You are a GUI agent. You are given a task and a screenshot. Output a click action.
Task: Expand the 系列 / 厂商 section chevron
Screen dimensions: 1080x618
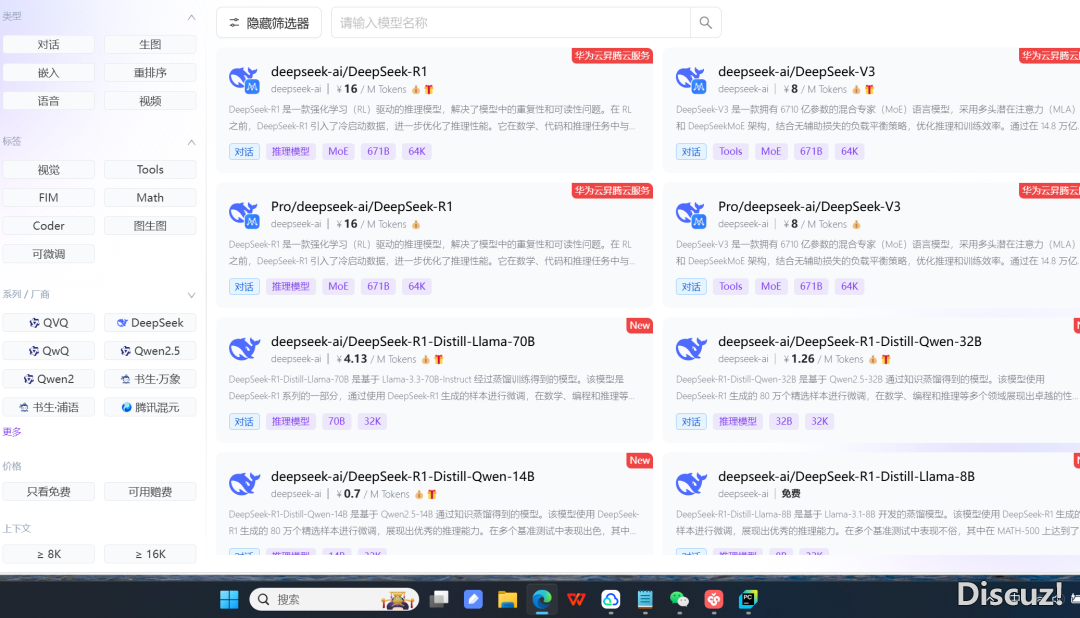[191, 295]
